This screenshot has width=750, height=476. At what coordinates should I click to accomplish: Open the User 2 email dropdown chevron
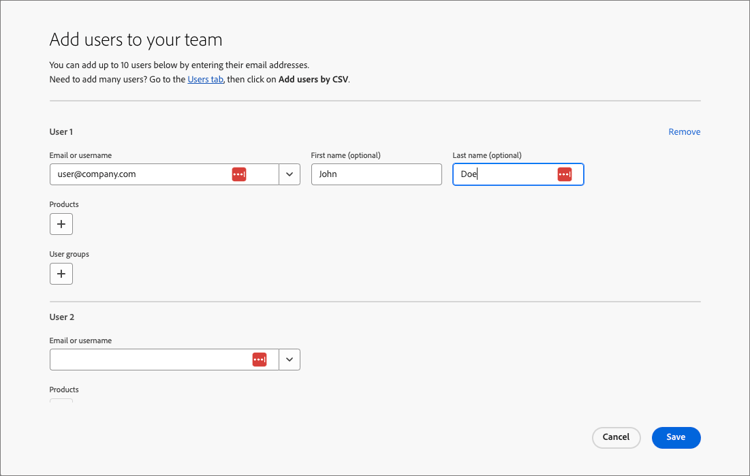tap(289, 359)
